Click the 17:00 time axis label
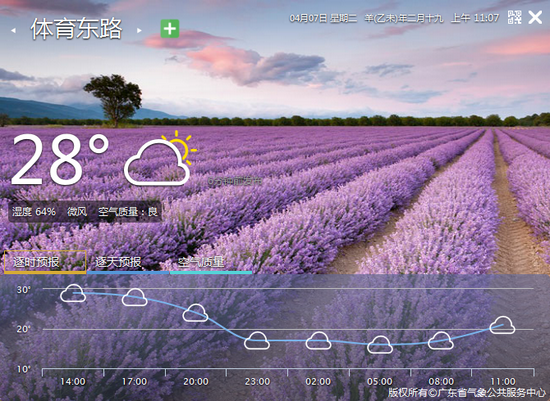This screenshot has height=401, width=550. [x=134, y=381]
